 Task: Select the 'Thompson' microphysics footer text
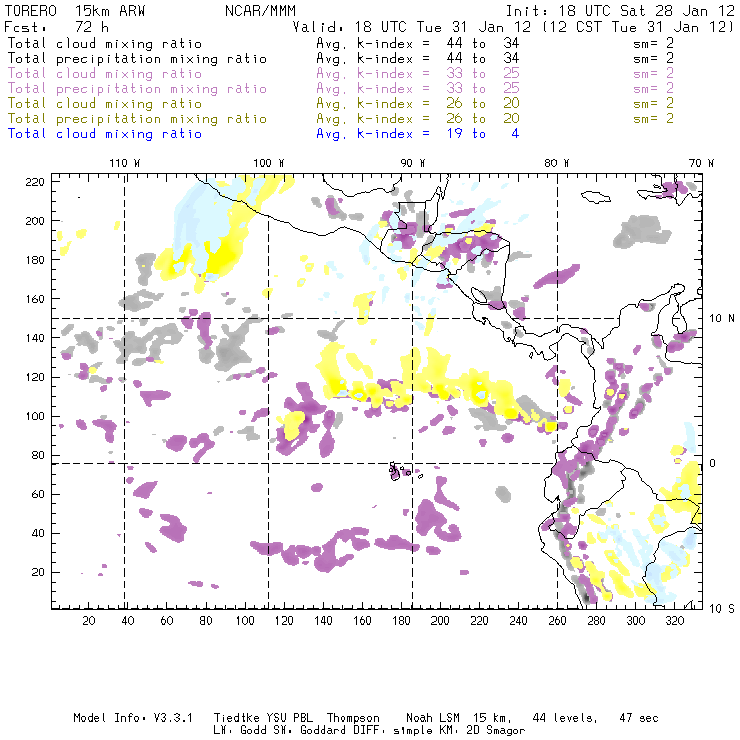353,718
